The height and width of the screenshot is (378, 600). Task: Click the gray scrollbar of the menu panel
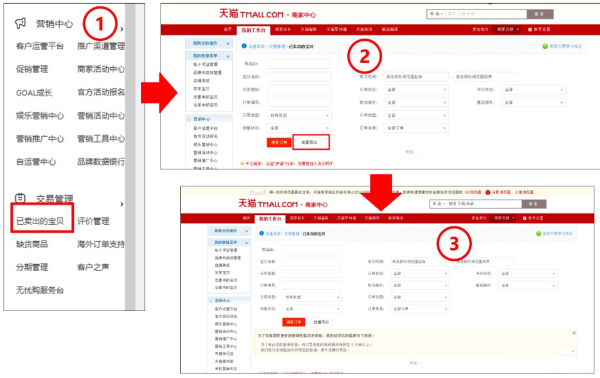point(130,157)
